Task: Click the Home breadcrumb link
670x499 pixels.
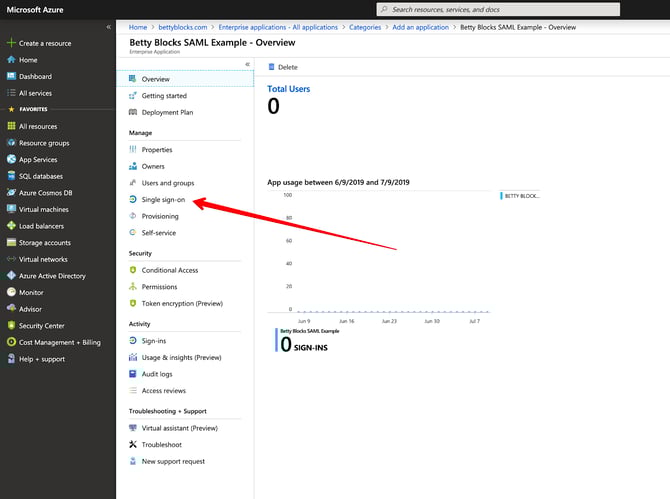Action: tap(138, 27)
